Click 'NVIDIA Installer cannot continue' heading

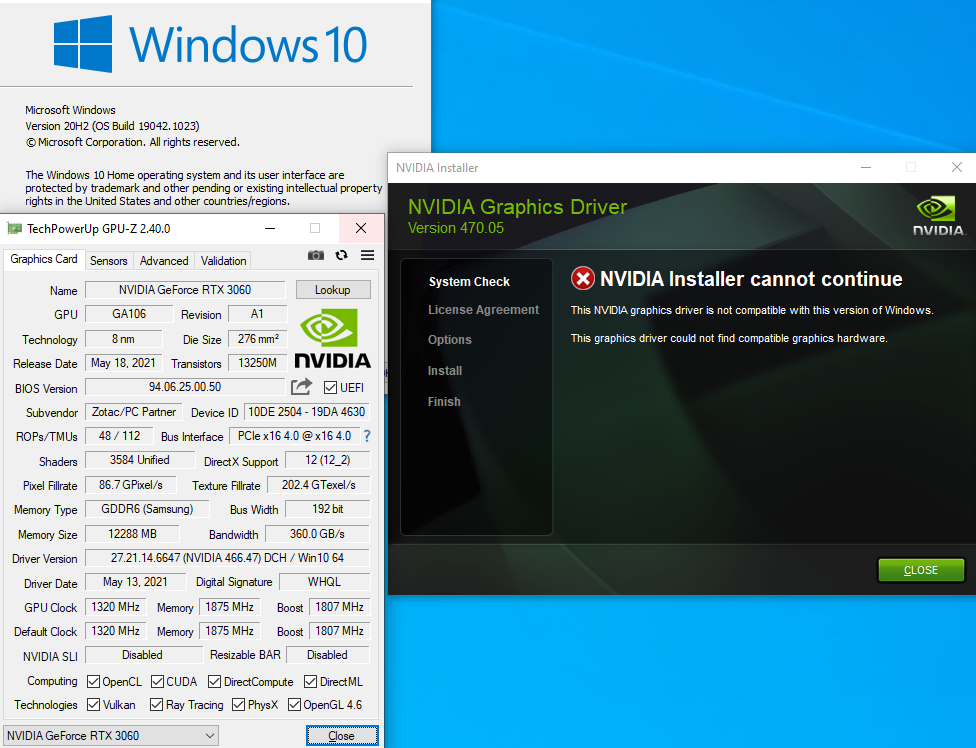click(x=751, y=279)
